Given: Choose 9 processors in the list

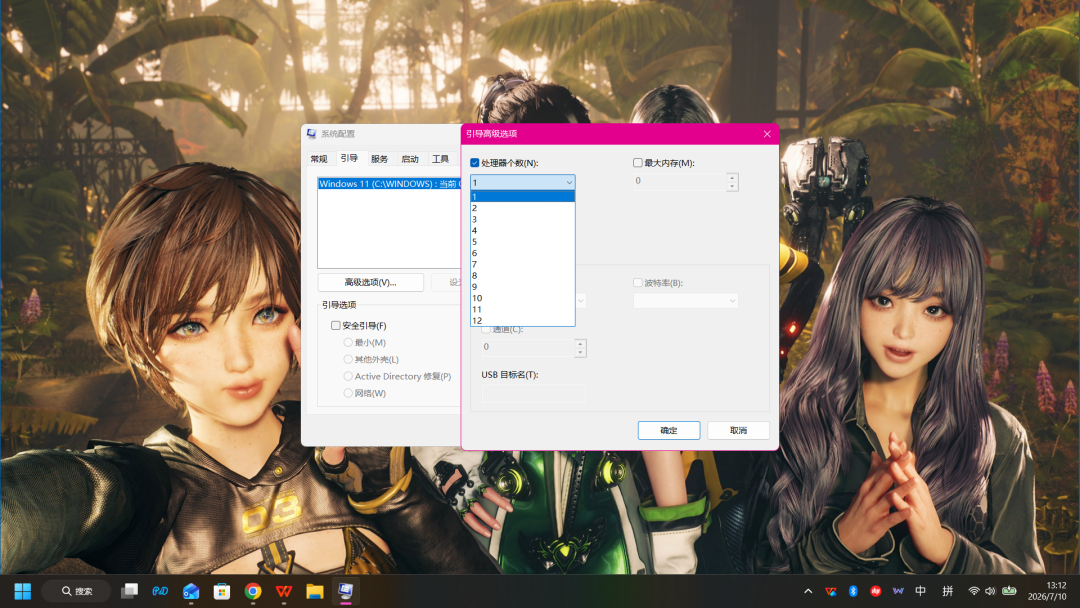Looking at the screenshot, I should (x=523, y=287).
